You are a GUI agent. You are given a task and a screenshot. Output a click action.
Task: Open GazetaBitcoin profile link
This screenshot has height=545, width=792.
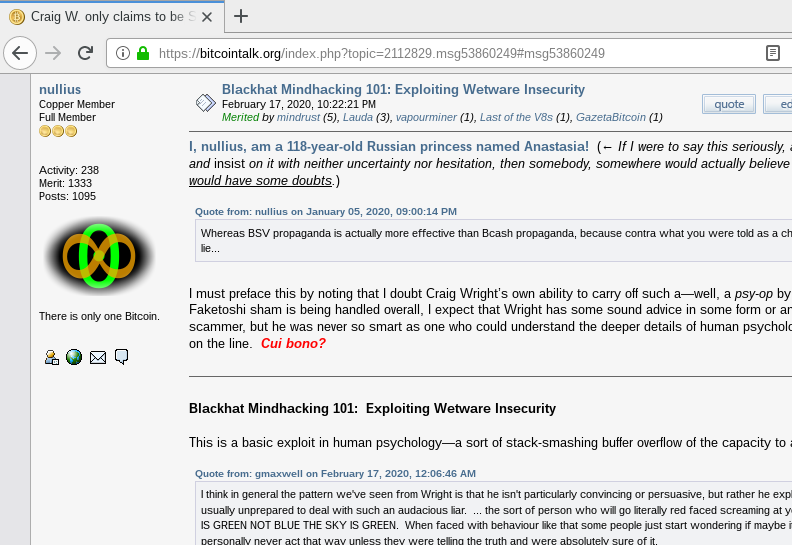tap(611, 117)
